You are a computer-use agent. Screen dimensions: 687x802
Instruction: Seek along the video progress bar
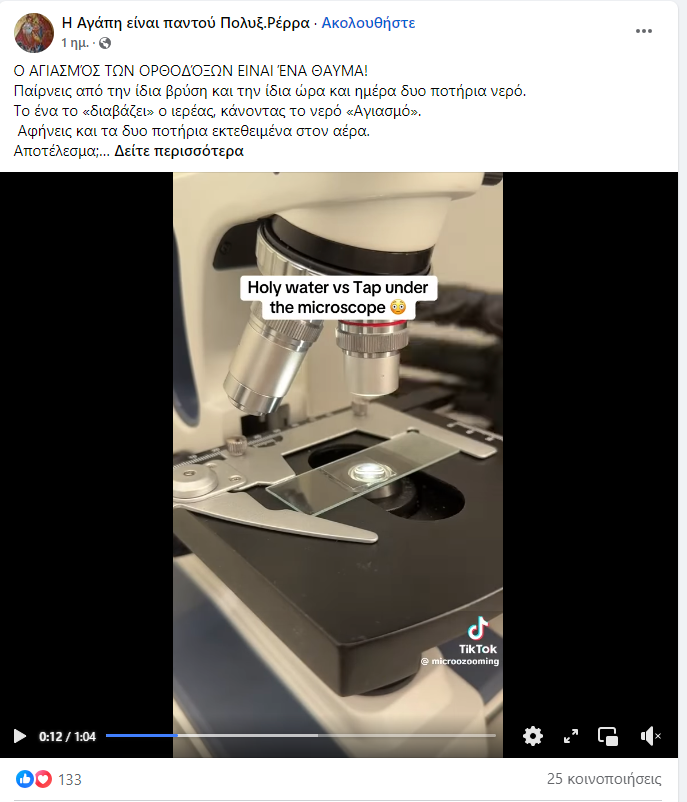coord(301,736)
